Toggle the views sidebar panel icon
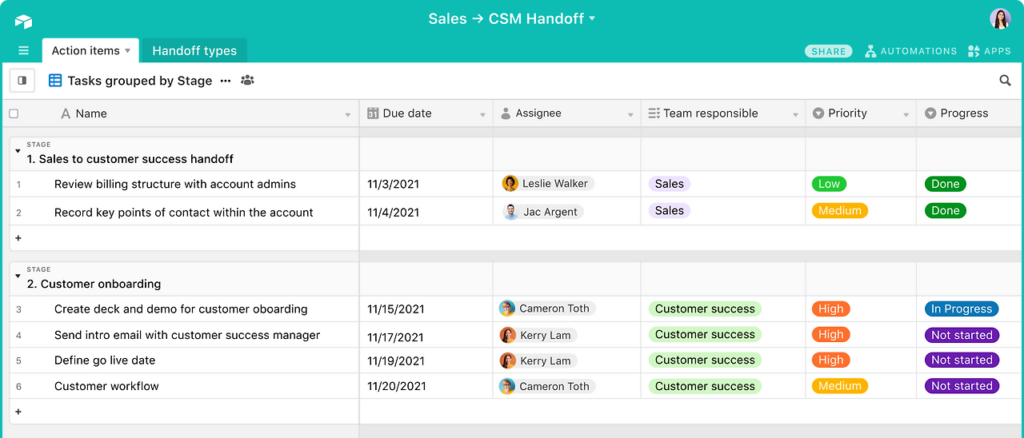1024x438 pixels. [x=22, y=81]
